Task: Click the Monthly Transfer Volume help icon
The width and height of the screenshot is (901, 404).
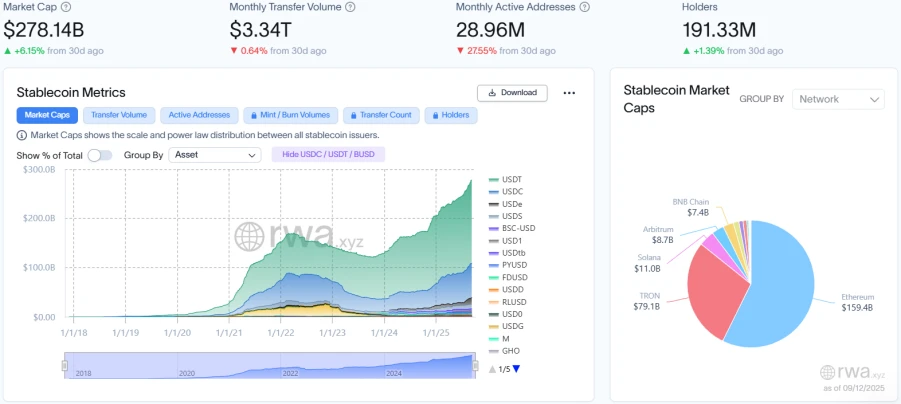Action: pyautogui.click(x=352, y=7)
